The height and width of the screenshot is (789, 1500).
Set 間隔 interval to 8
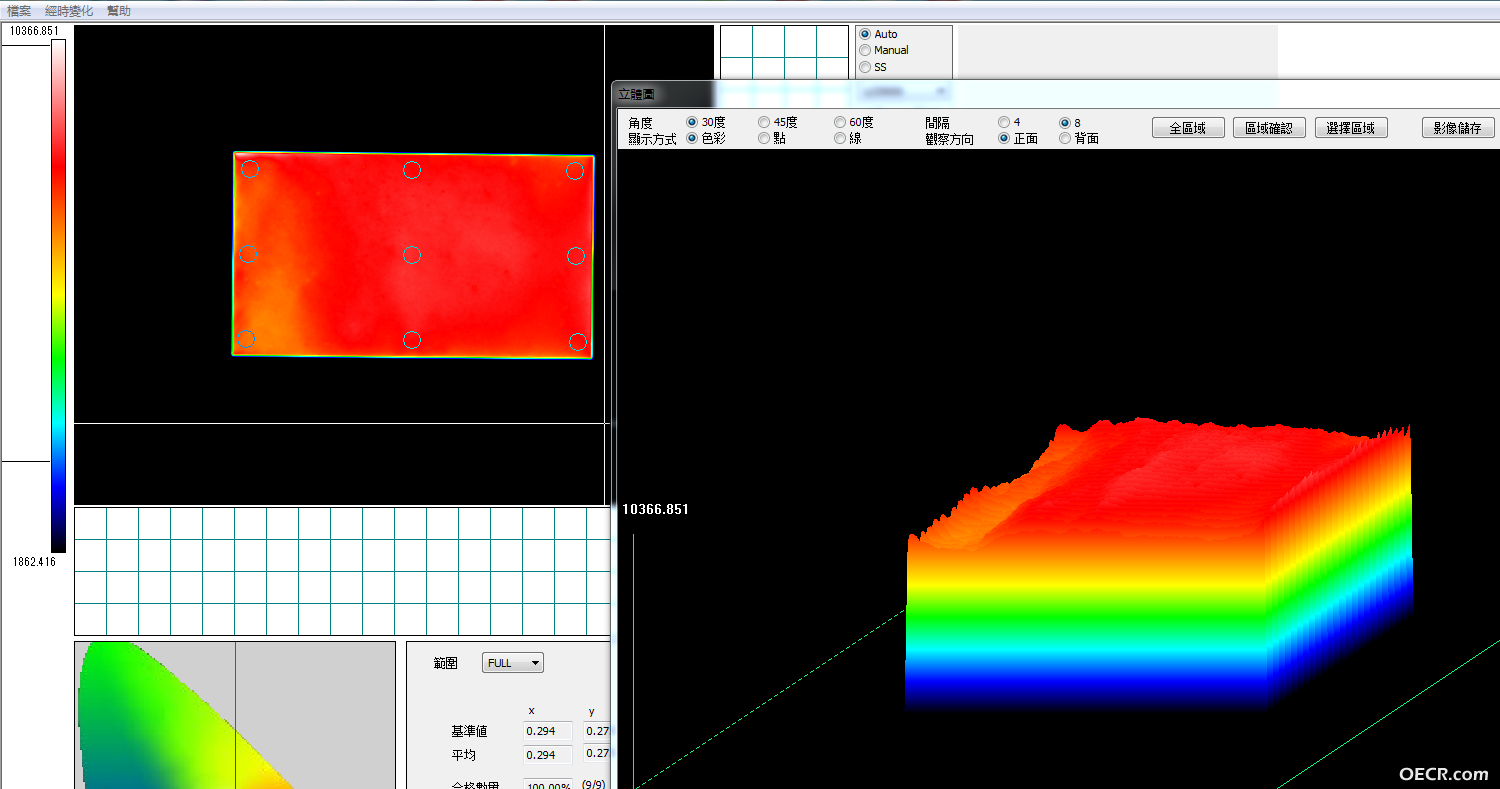tap(1065, 122)
